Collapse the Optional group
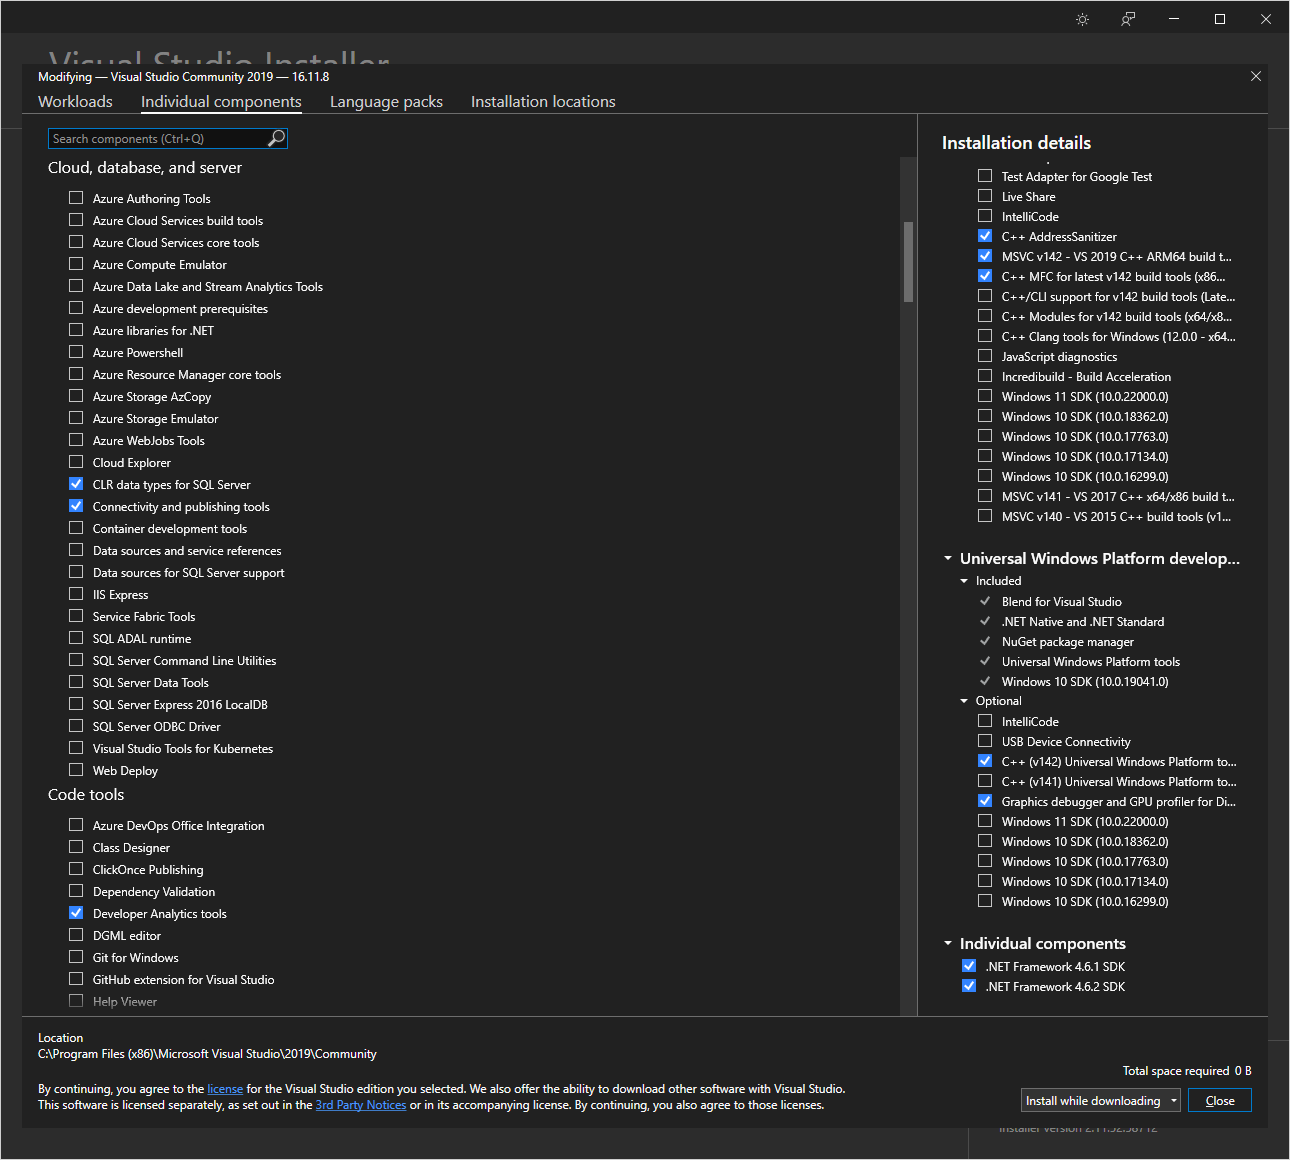1290x1160 pixels. 964,701
